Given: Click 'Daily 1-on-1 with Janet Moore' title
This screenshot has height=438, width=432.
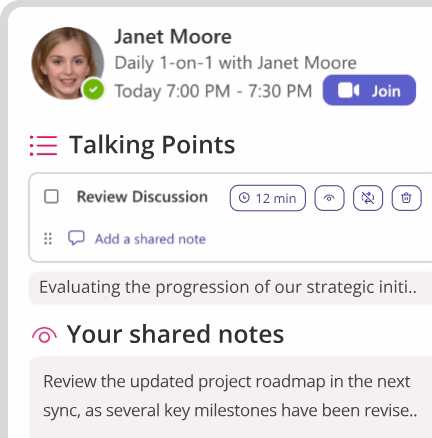Looking at the screenshot, I should pos(236,63).
